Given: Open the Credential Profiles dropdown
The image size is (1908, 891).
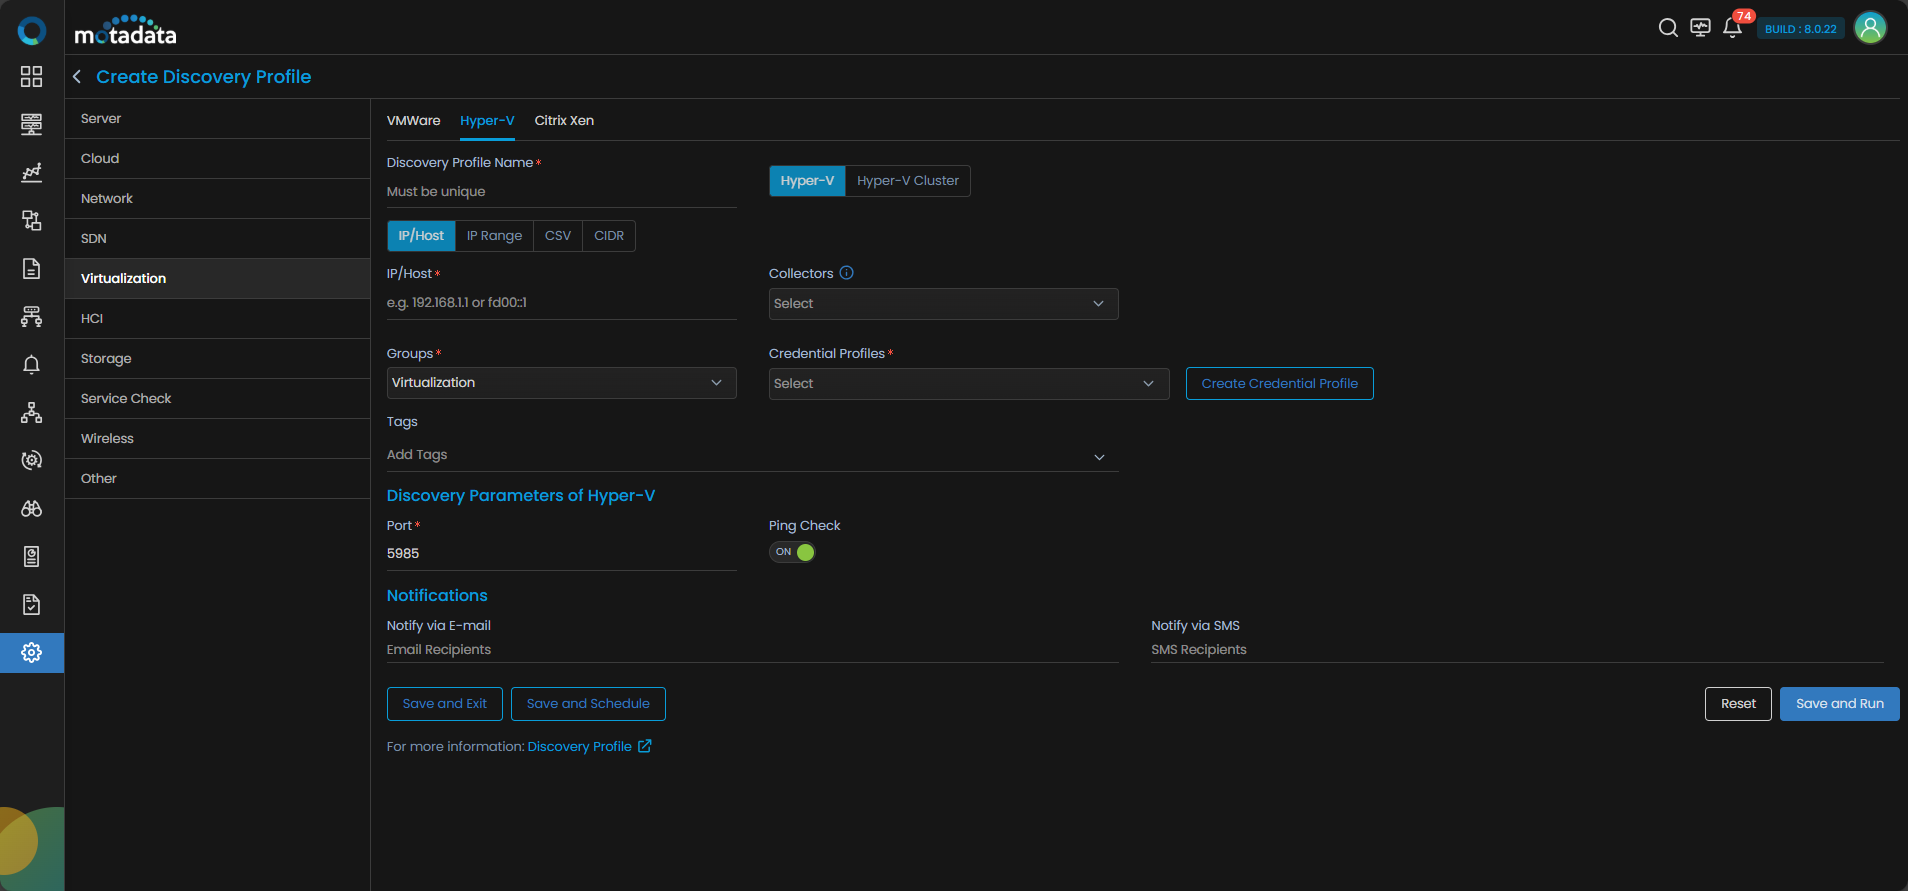Looking at the screenshot, I should coord(968,384).
